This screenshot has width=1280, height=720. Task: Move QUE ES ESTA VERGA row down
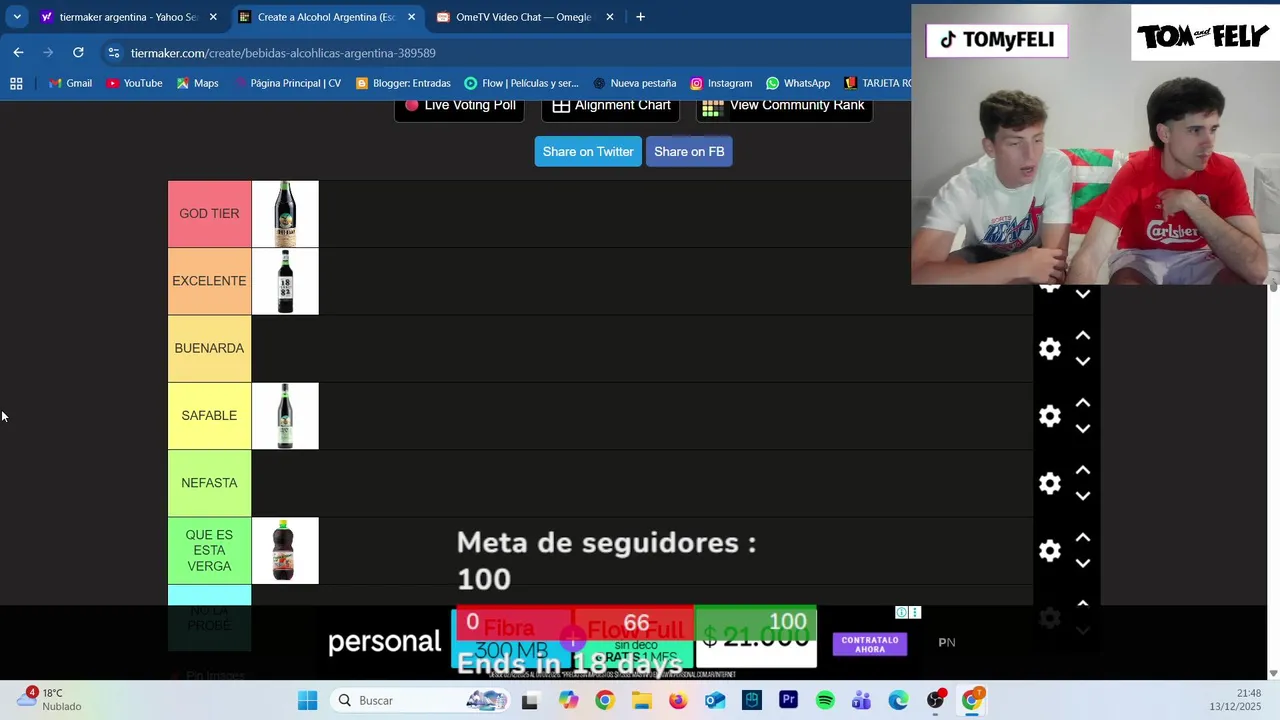click(x=1083, y=563)
